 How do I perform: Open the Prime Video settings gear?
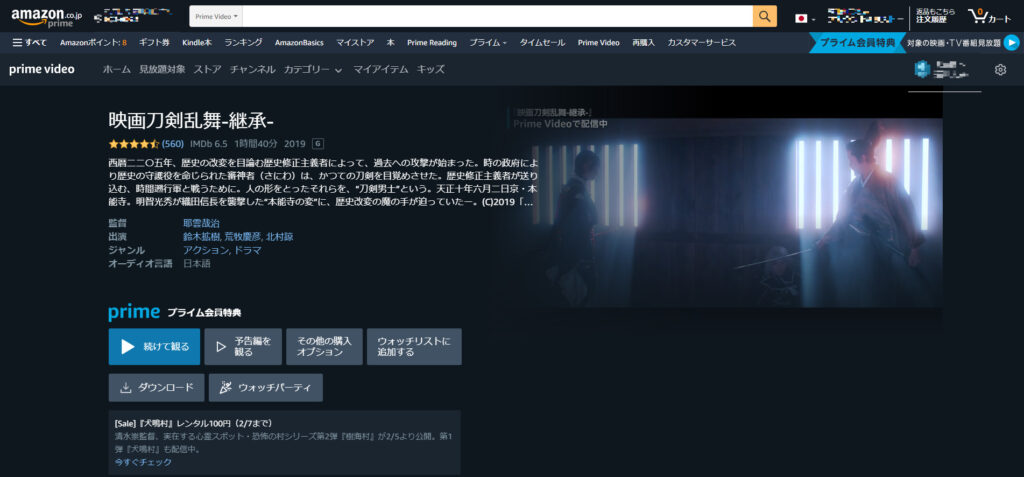(1000, 70)
